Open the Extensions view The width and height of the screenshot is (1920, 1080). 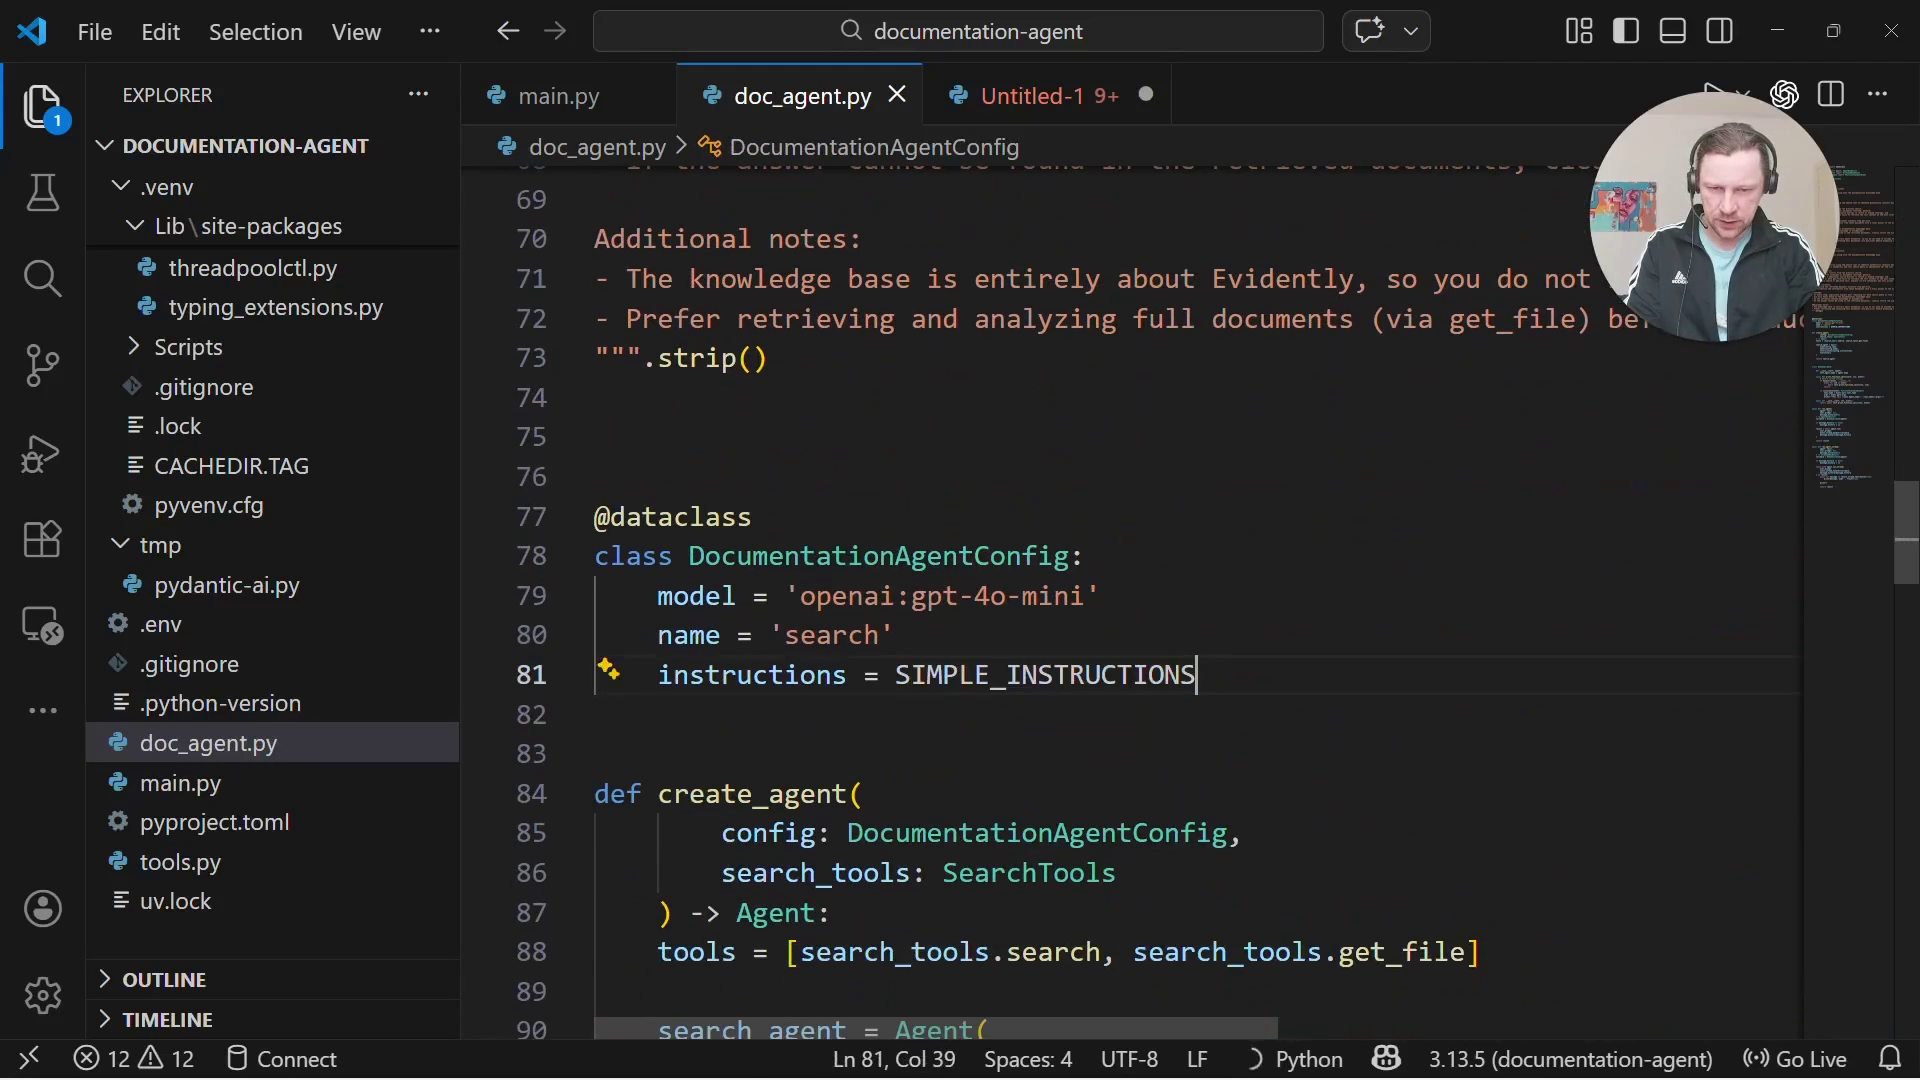42,540
